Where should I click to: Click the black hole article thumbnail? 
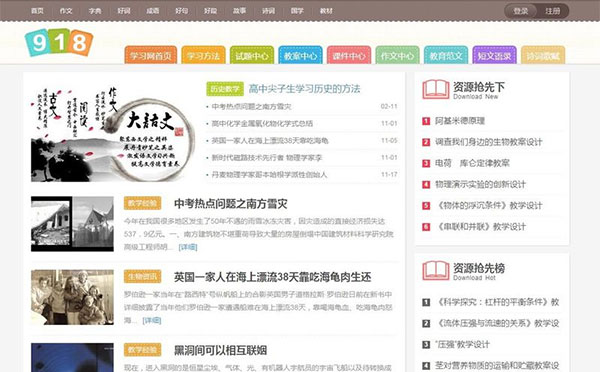(72, 357)
